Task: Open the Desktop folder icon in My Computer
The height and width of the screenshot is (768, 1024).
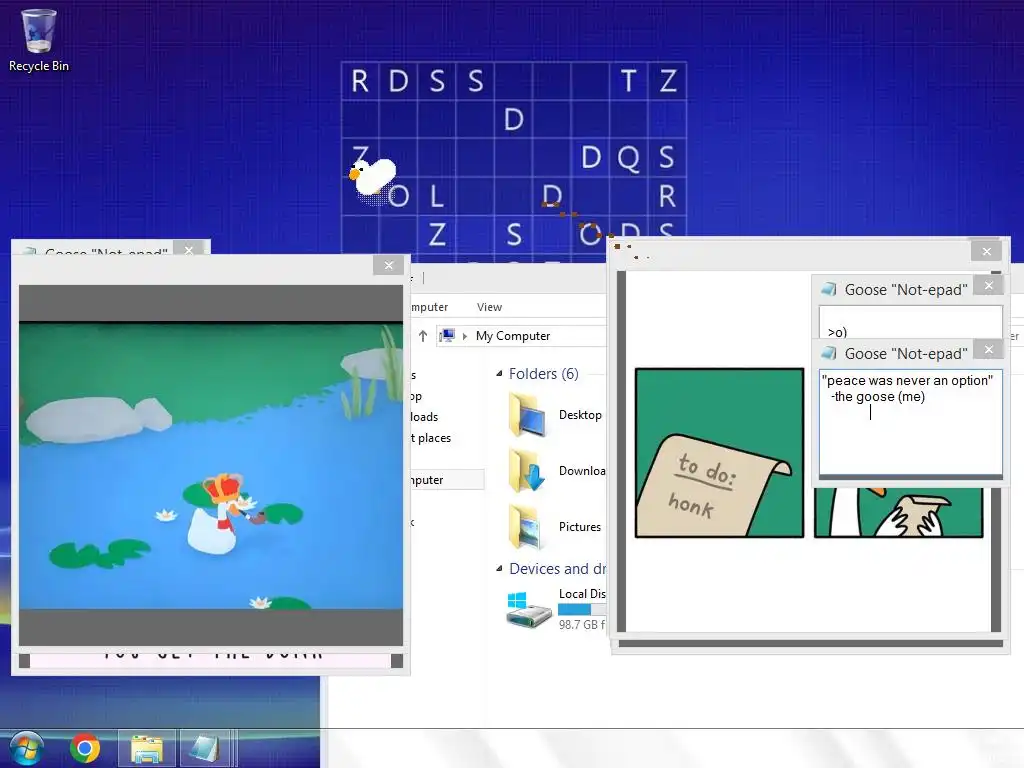Action: [528, 415]
